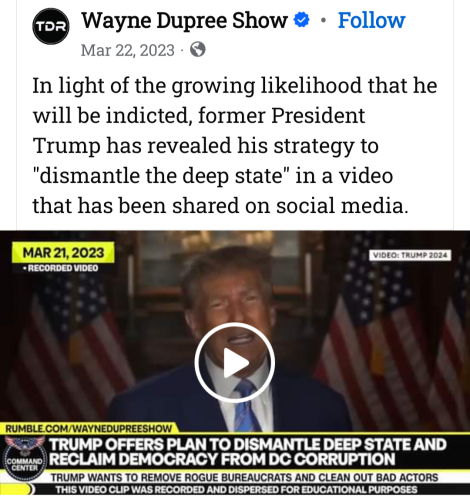470x500 pixels.
Task: Click the RUMBLE.COM/WAYNEDUPREESHOW tag
Action: (89, 428)
